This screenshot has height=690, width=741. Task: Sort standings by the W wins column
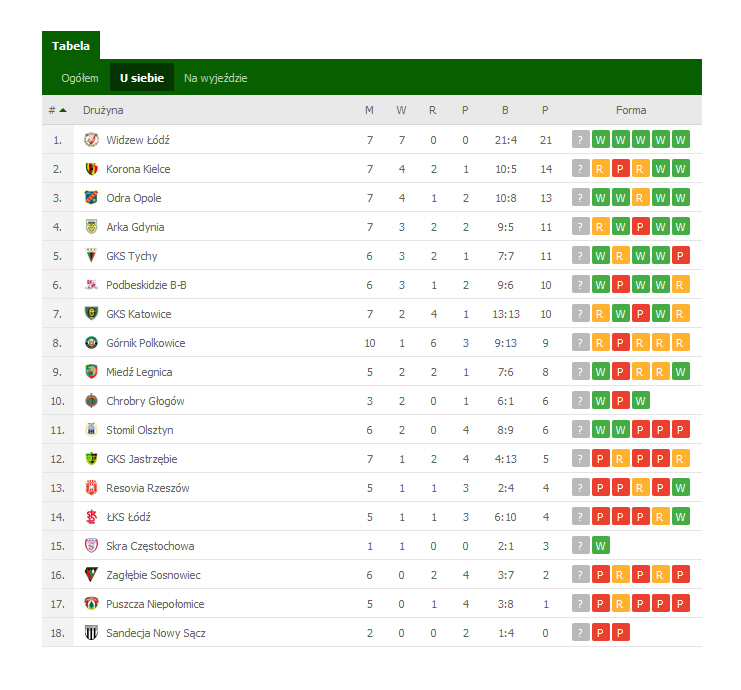coord(401,110)
